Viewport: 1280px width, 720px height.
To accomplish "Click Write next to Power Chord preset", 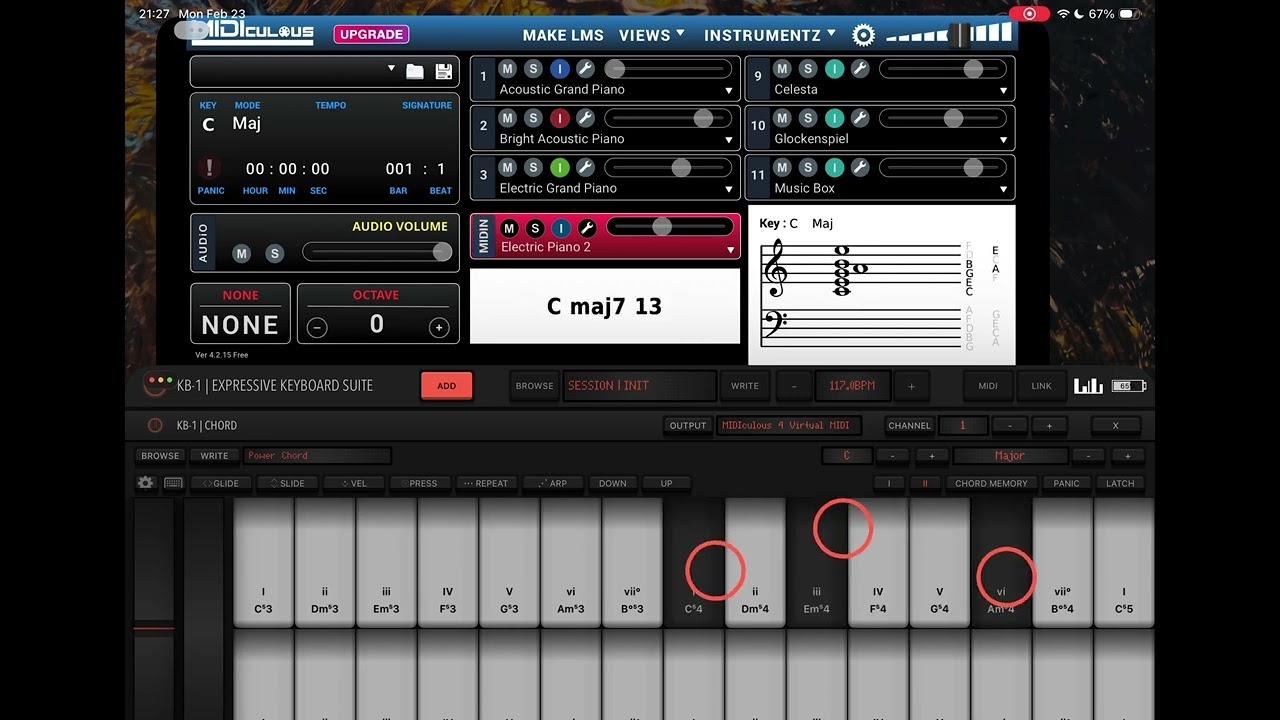I will tap(214, 455).
